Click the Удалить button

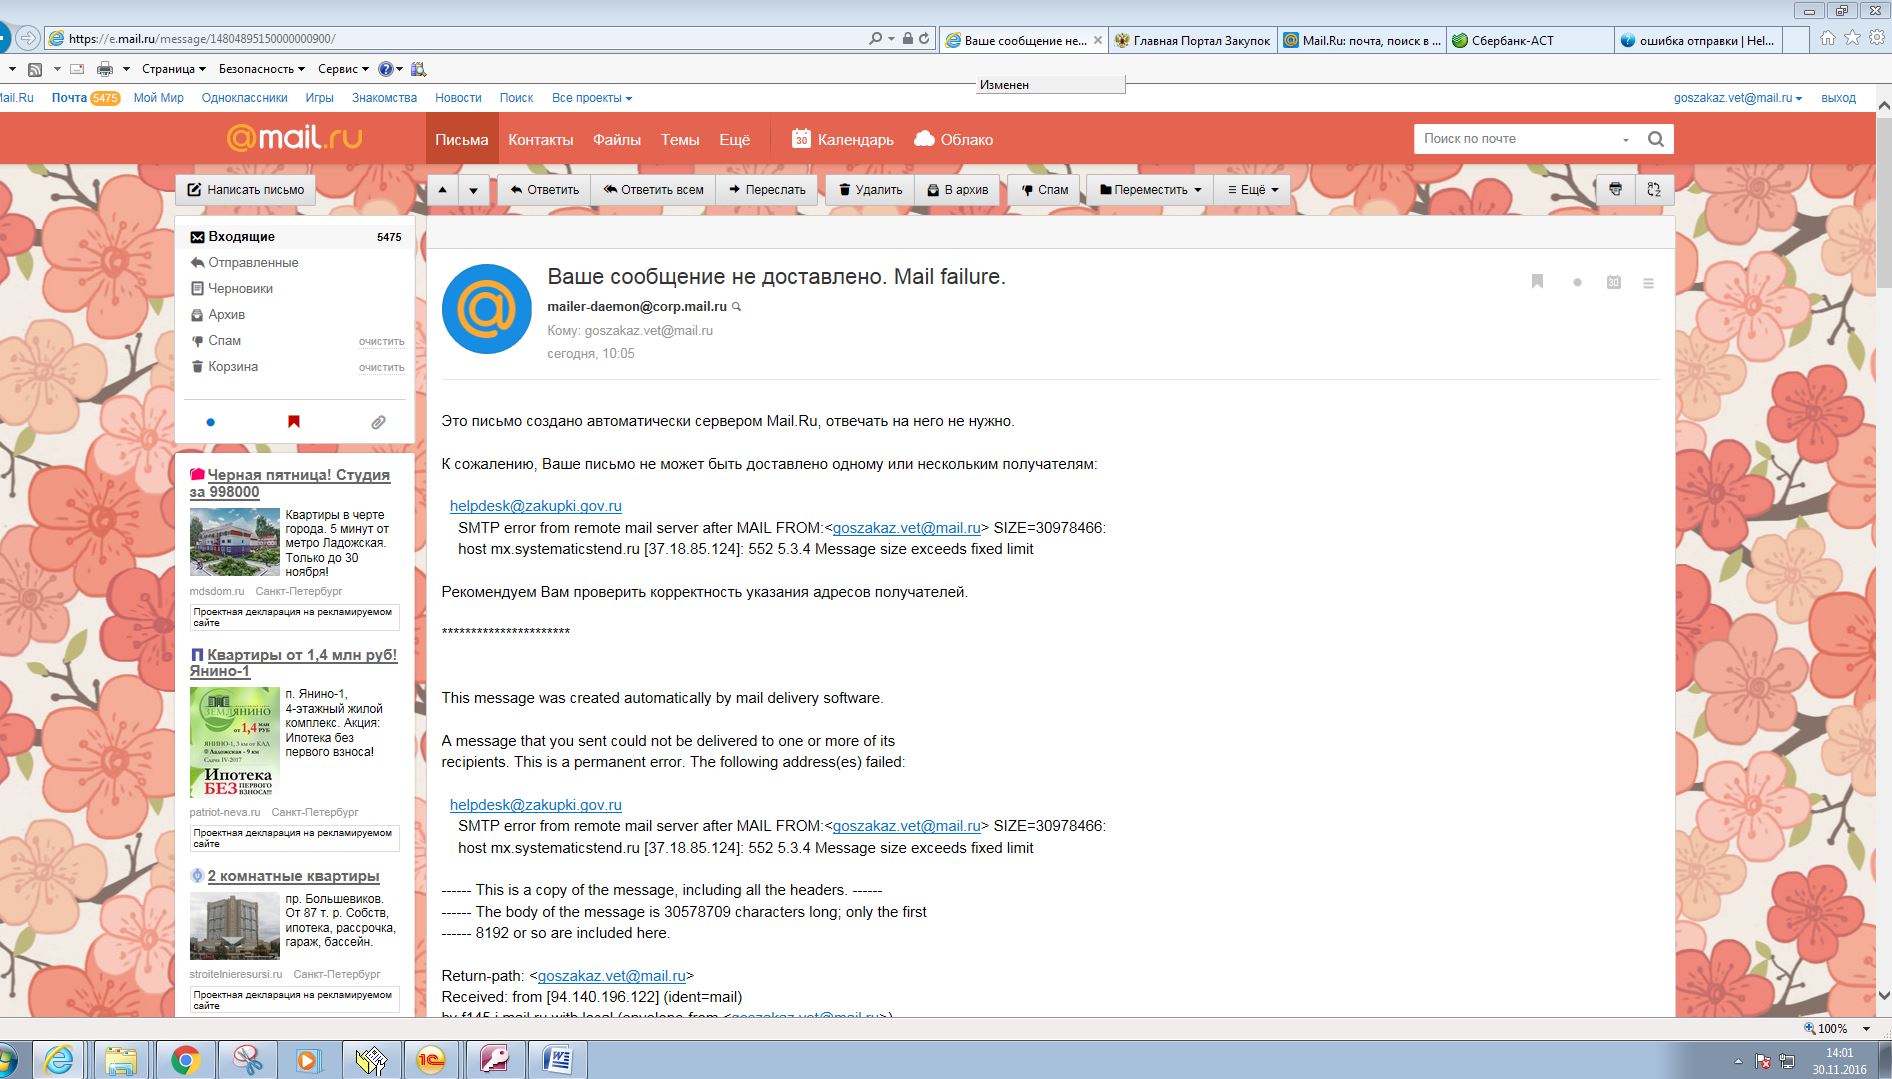(x=870, y=189)
